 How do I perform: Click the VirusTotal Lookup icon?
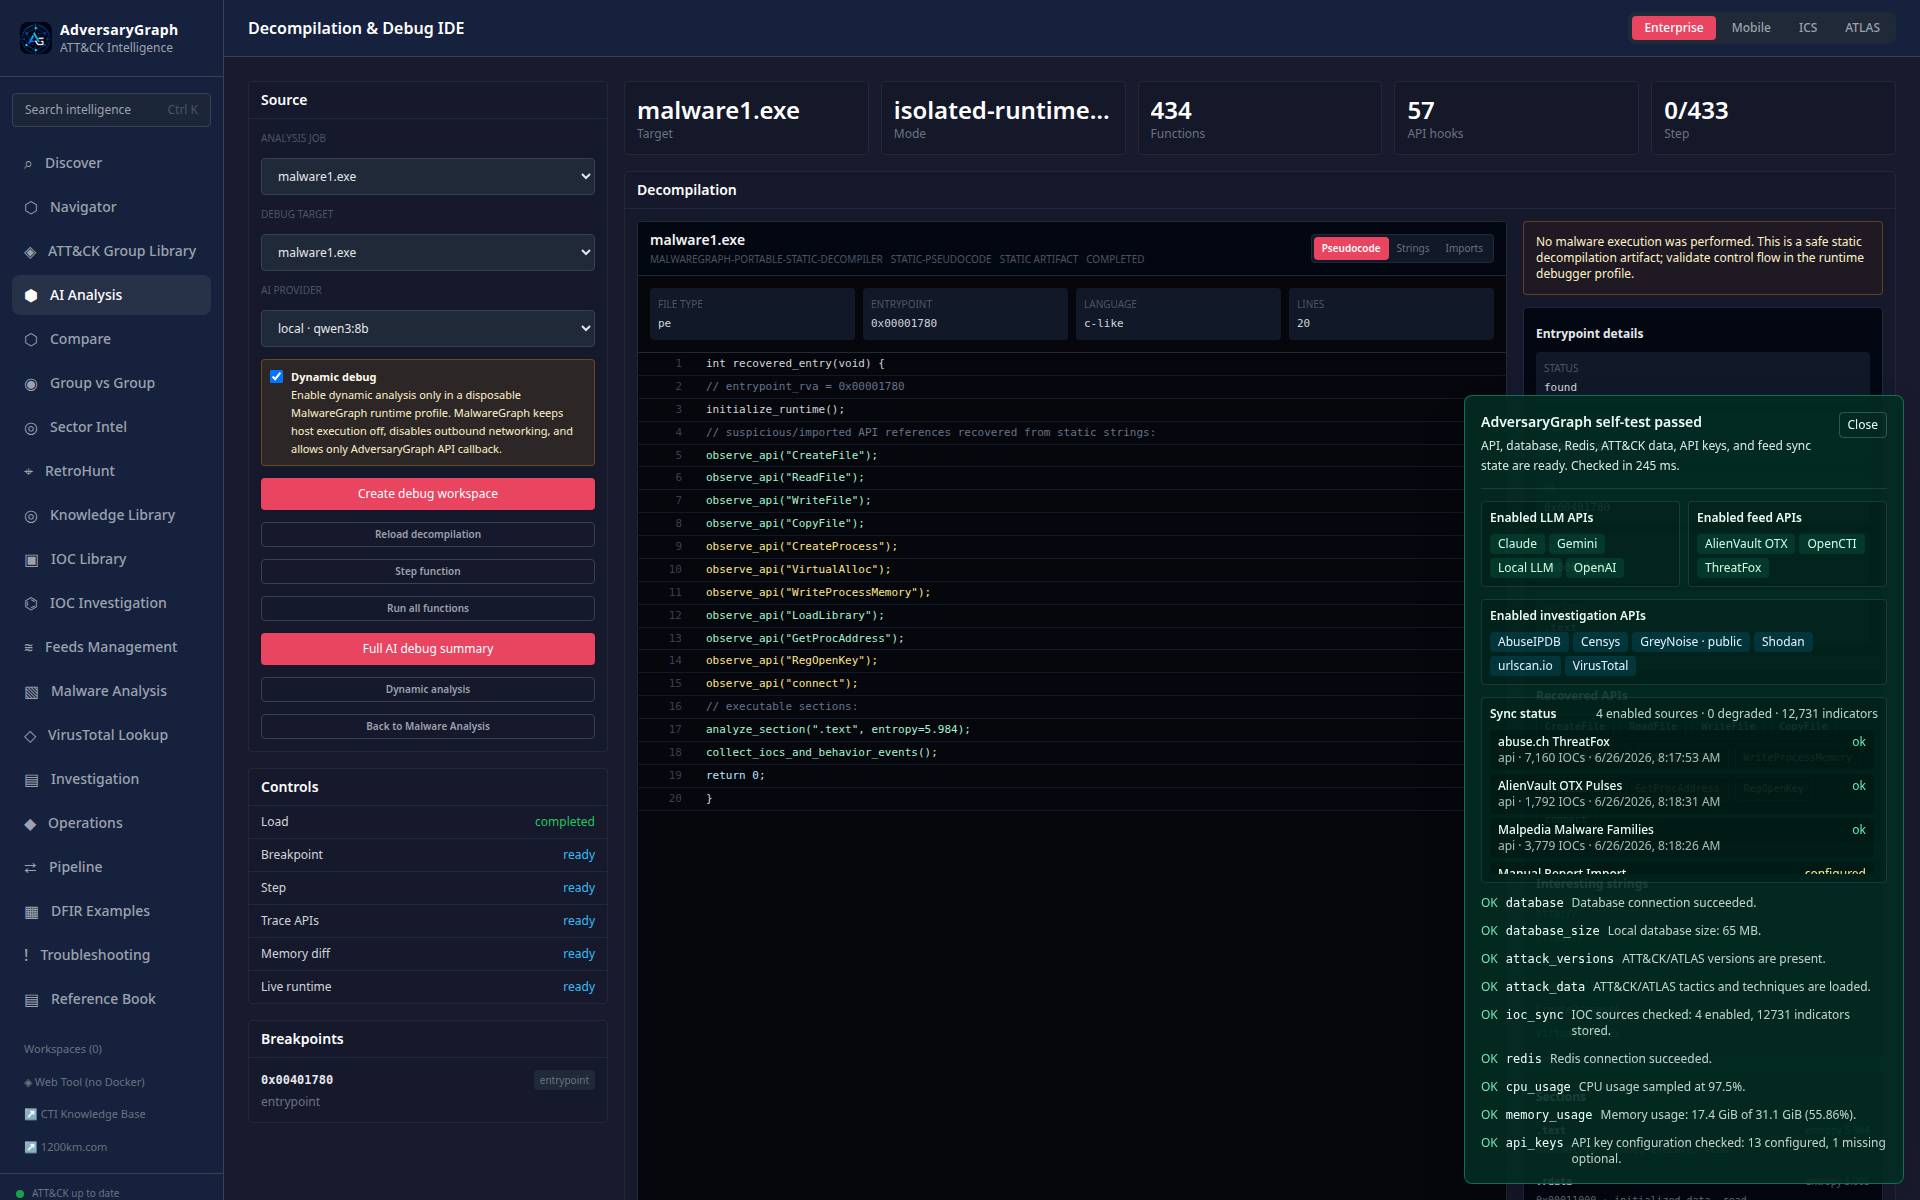click(x=30, y=735)
